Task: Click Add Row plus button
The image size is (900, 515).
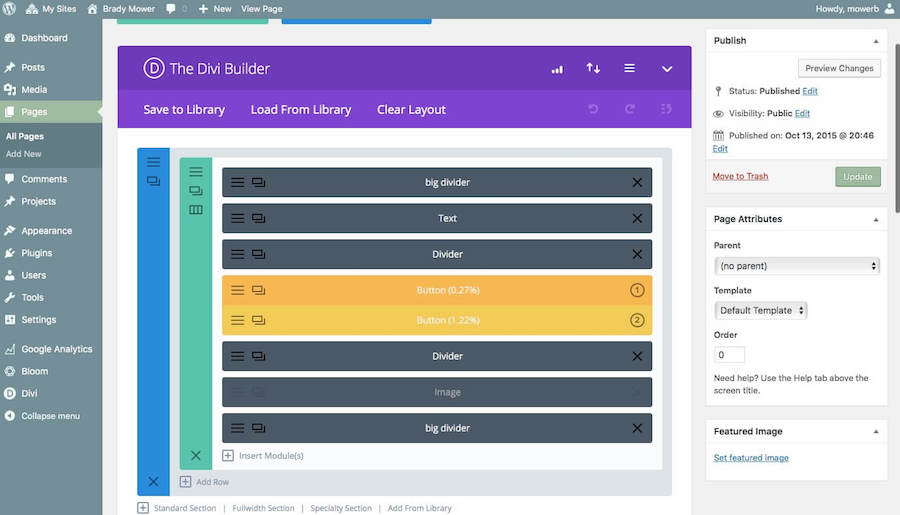Action: [x=185, y=482]
